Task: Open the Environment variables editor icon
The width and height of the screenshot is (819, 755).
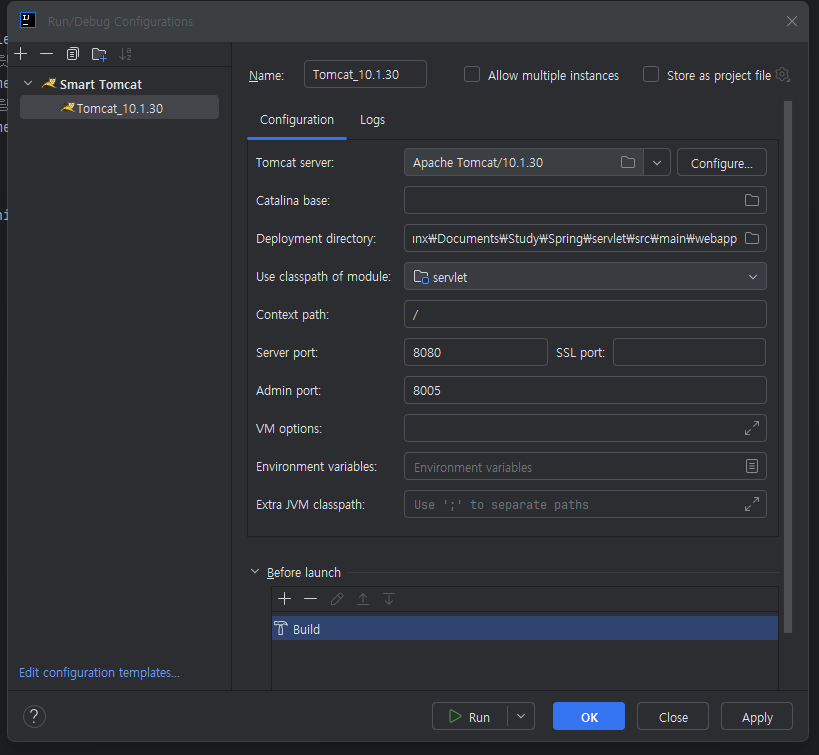Action: (753, 466)
